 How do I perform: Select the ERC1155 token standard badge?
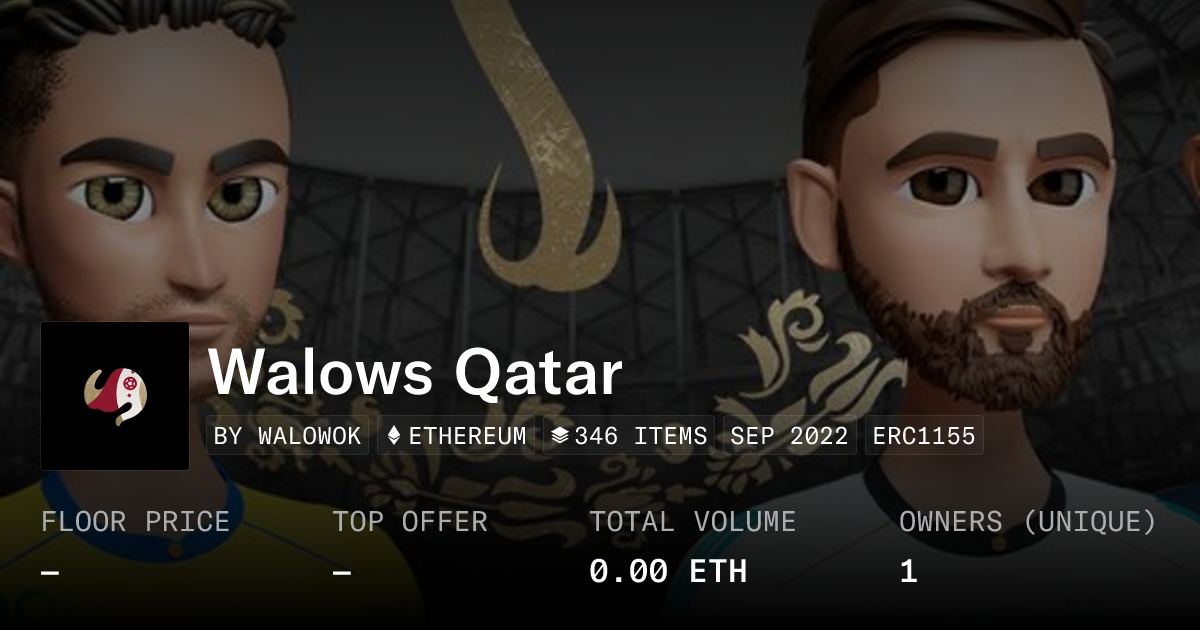924,436
